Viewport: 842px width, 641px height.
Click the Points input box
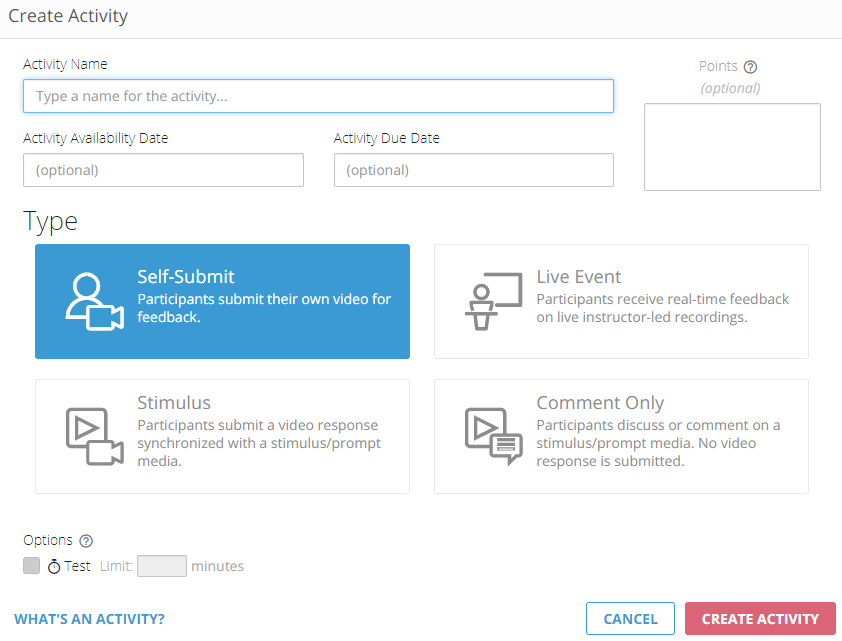tap(732, 147)
